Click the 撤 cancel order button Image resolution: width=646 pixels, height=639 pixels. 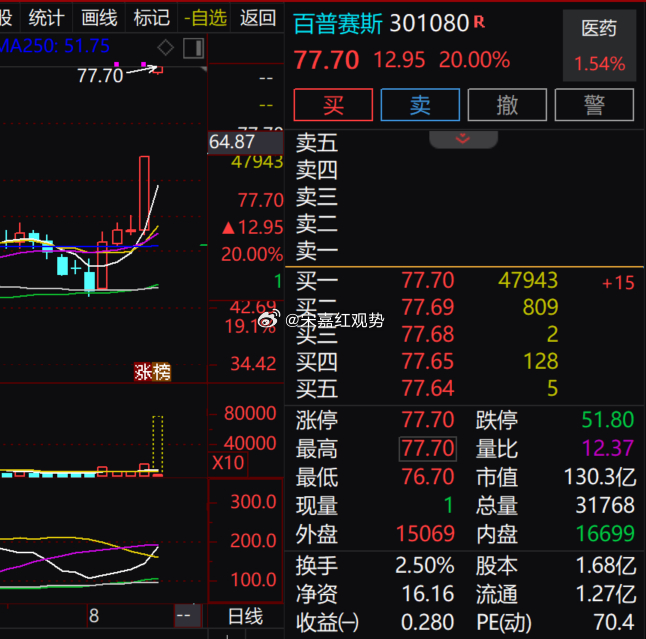pyautogui.click(x=507, y=105)
